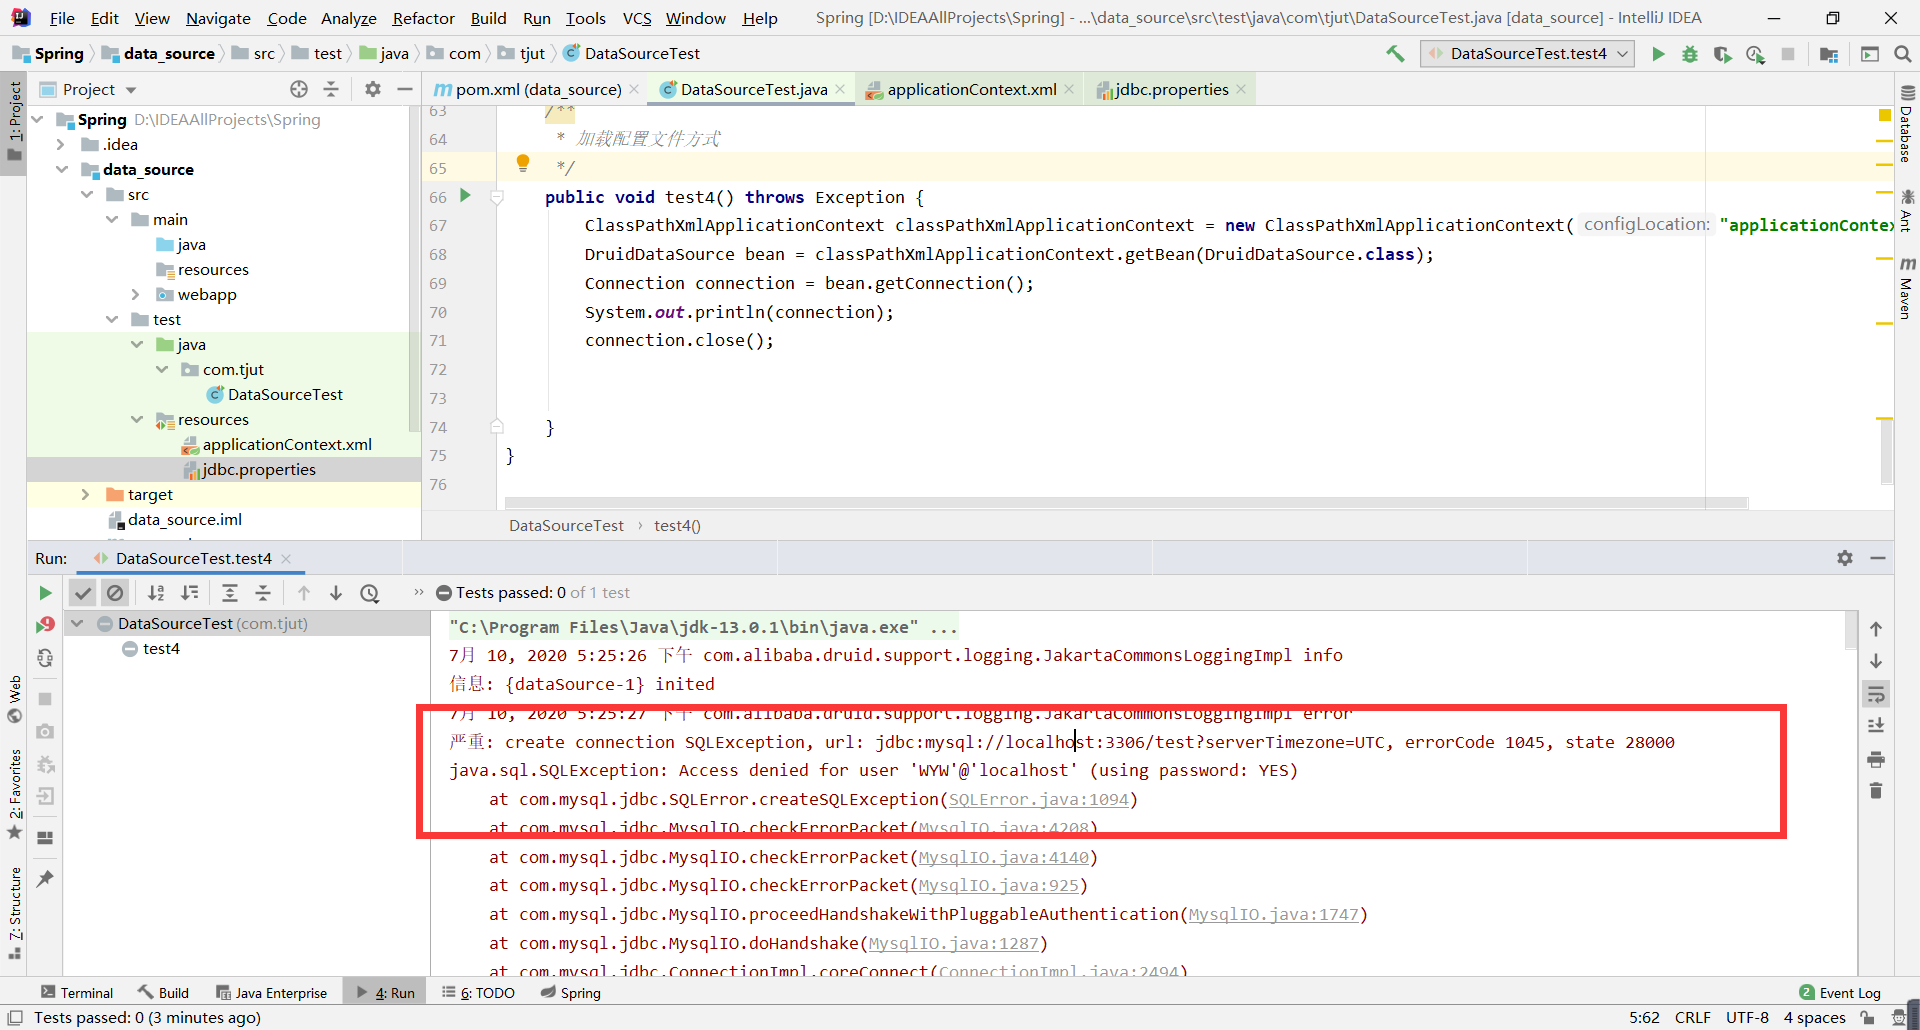This screenshot has height=1030, width=1920.
Task: Open the Refactor menu
Action: [423, 18]
